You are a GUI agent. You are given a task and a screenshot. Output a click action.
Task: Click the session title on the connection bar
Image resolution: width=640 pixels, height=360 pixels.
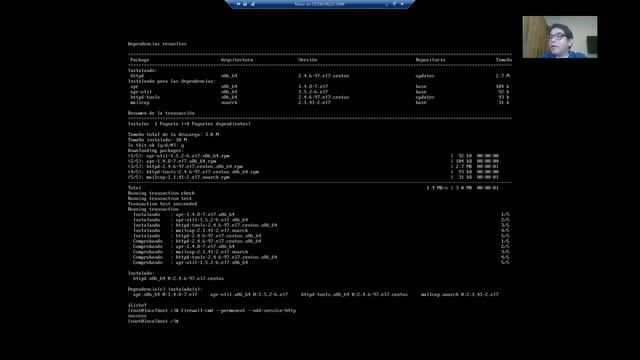click(320, 4)
